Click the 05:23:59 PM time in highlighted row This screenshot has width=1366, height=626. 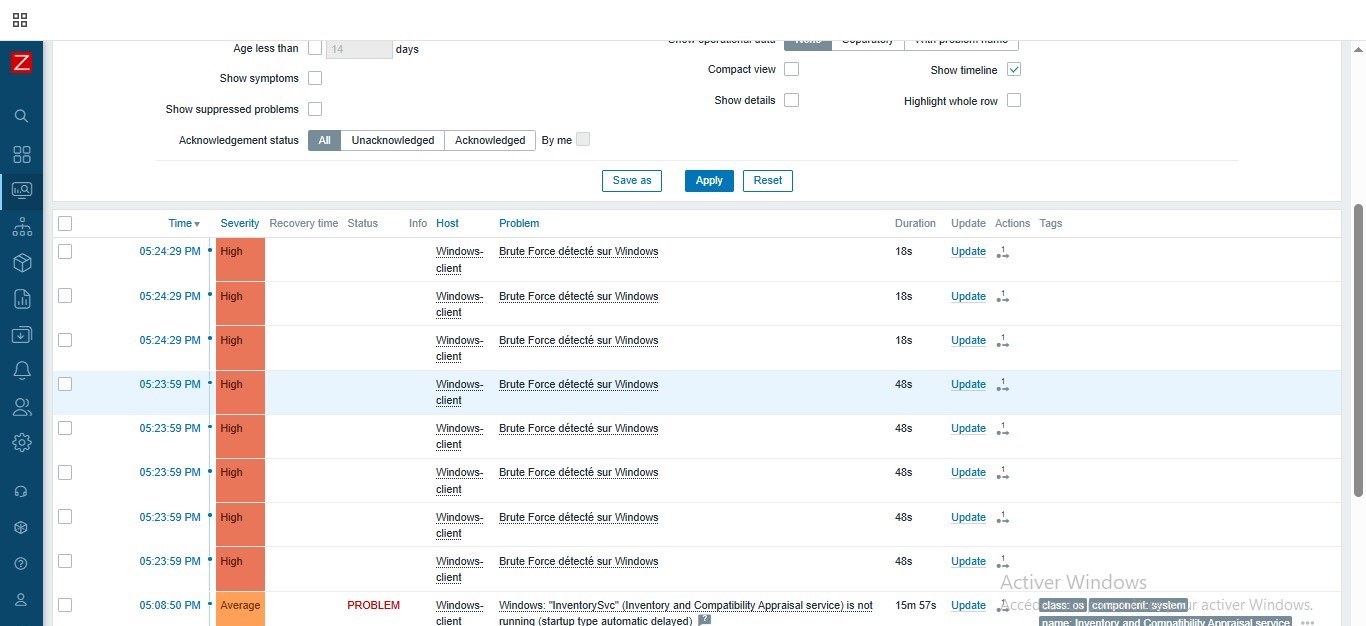pos(170,384)
